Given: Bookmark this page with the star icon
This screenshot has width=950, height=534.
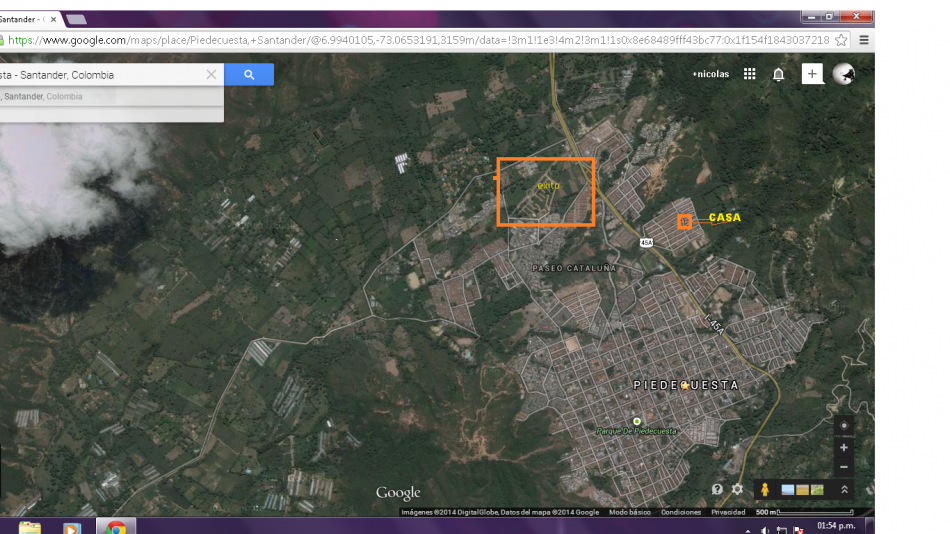Looking at the screenshot, I should [x=842, y=40].
